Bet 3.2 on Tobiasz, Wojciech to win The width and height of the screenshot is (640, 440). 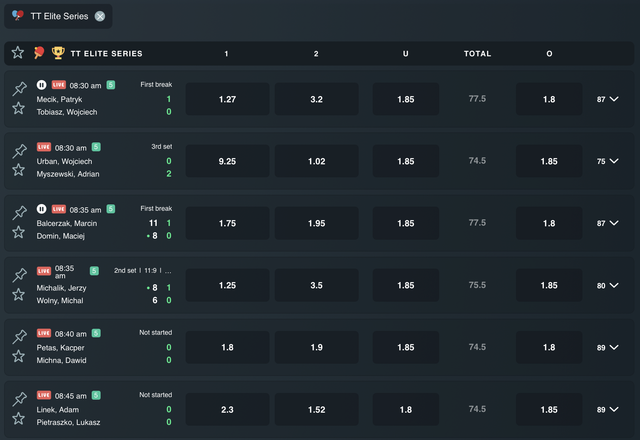(x=316, y=99)
